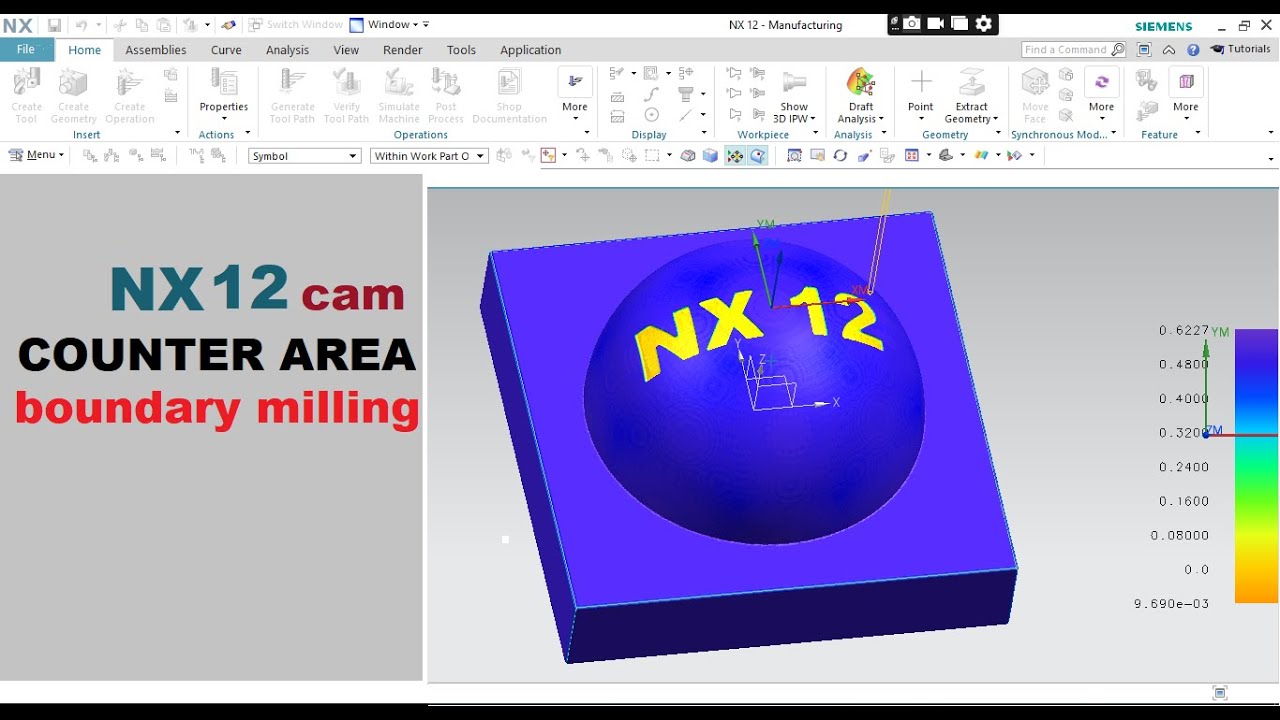Image resolution: width=1280 pixels, height=720 pixels.
Task: Open the Within Work Part Only dropdown
Action: pyautogui.click(x=429, y=156)
